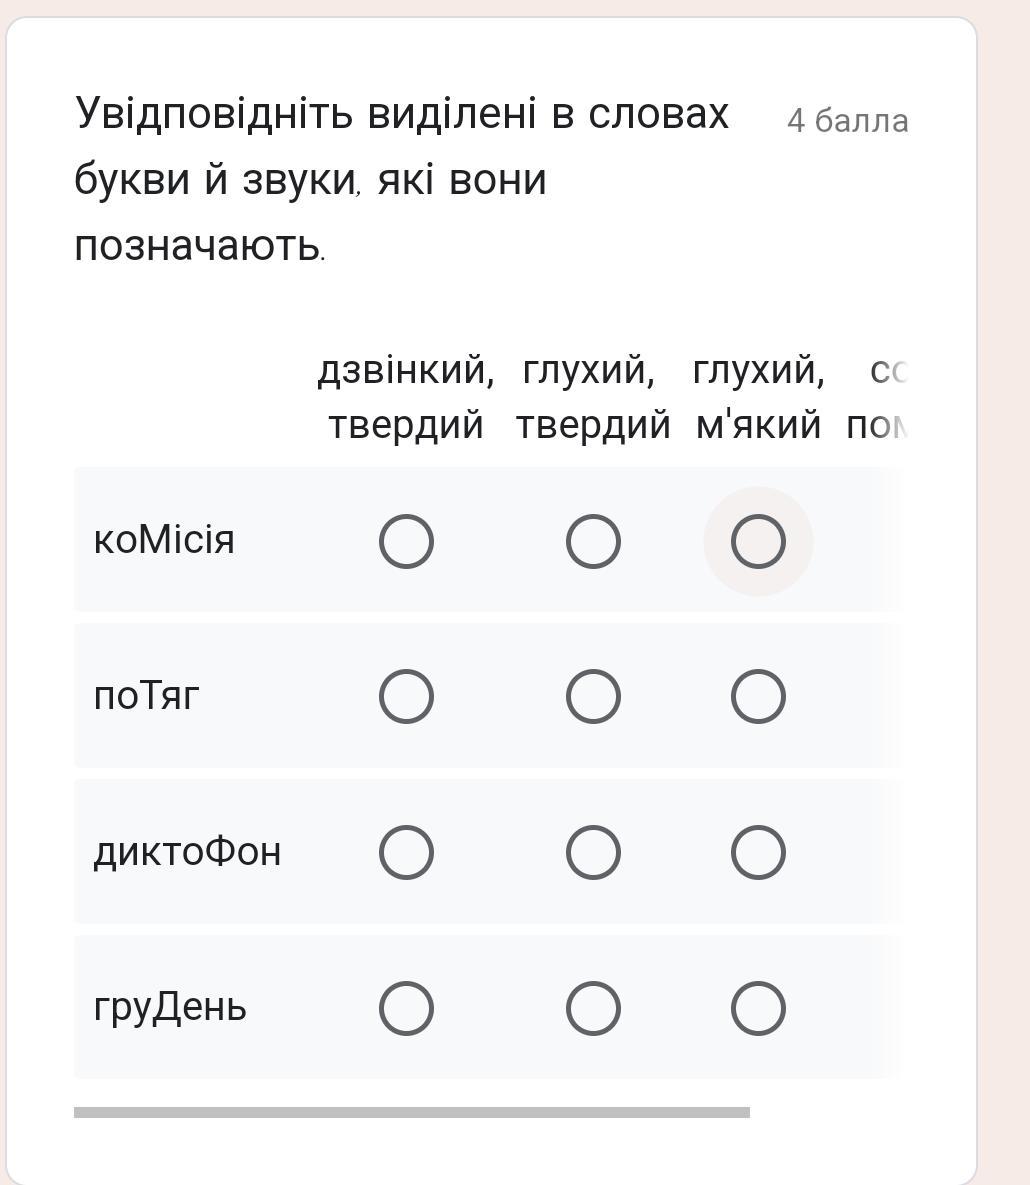Image resolution: width=1030 pixels, height=1185 pixels.
Task: Click the глухий, м'який column header
Action: pos(758,397)
